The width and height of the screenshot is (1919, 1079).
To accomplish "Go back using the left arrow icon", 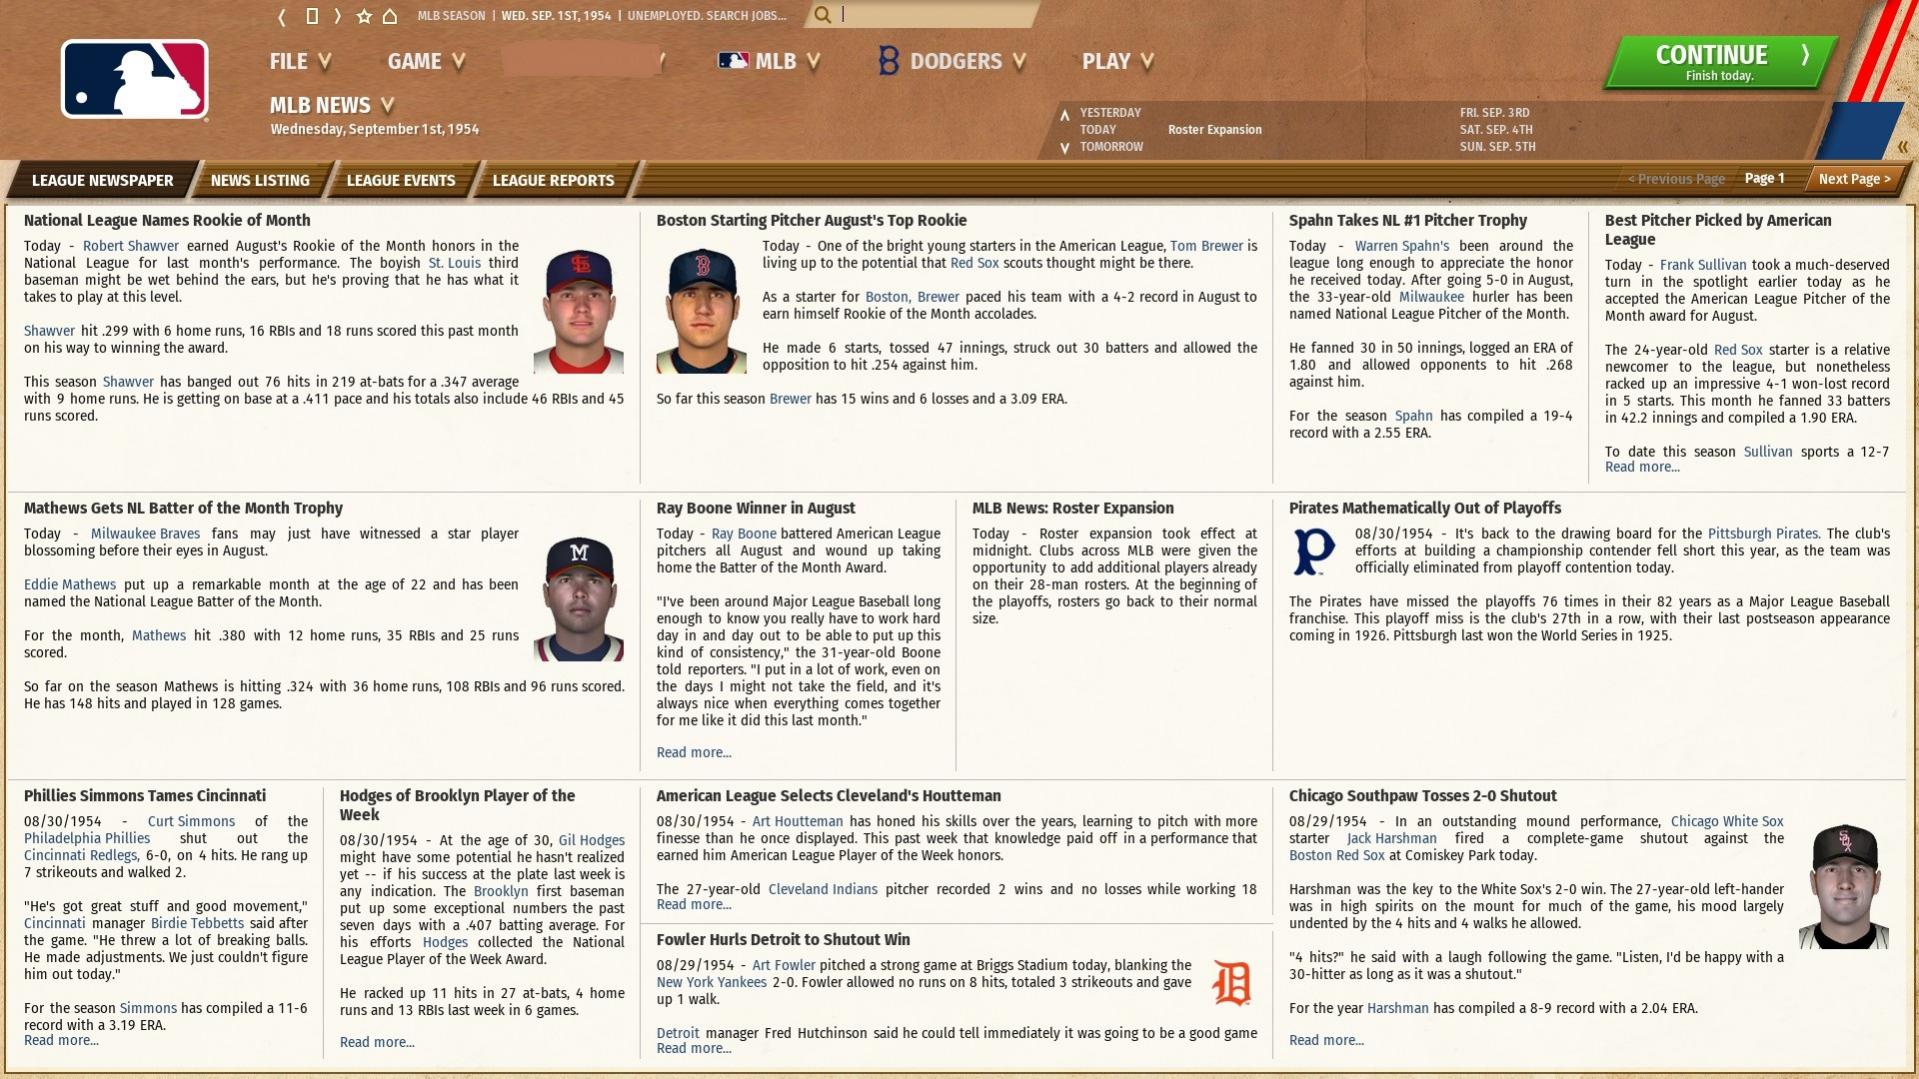I will point(282,16).
